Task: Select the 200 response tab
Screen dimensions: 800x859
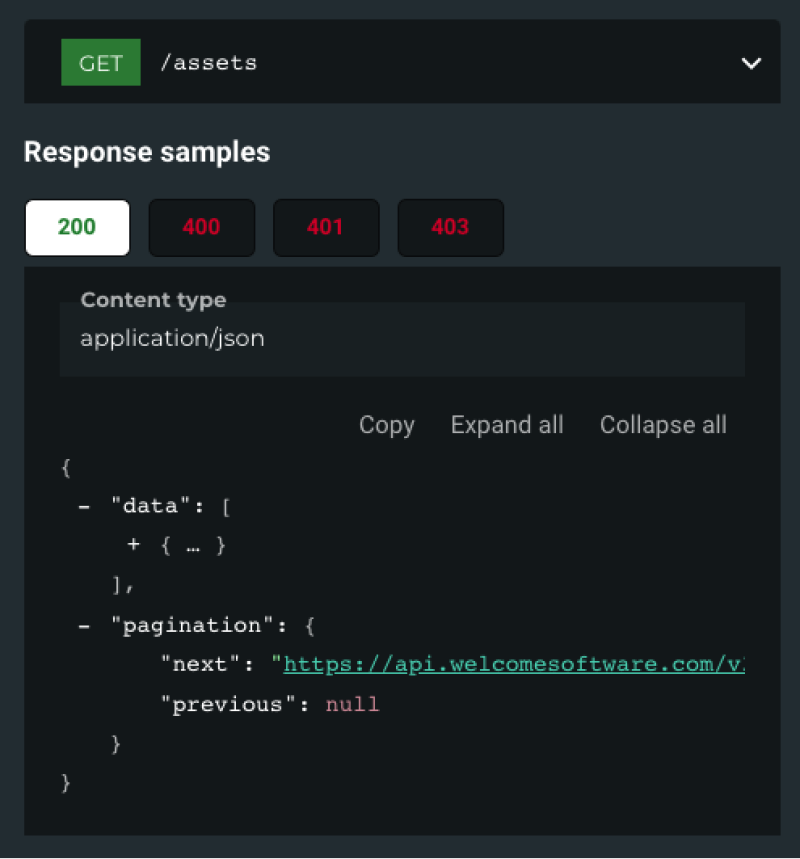Action: 77,227
